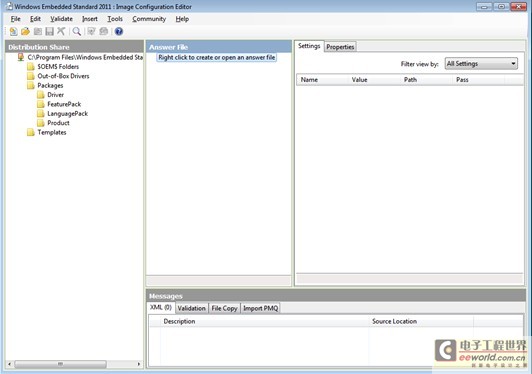Open the Validate menu
532x374 pixels.
pos(61,19)
